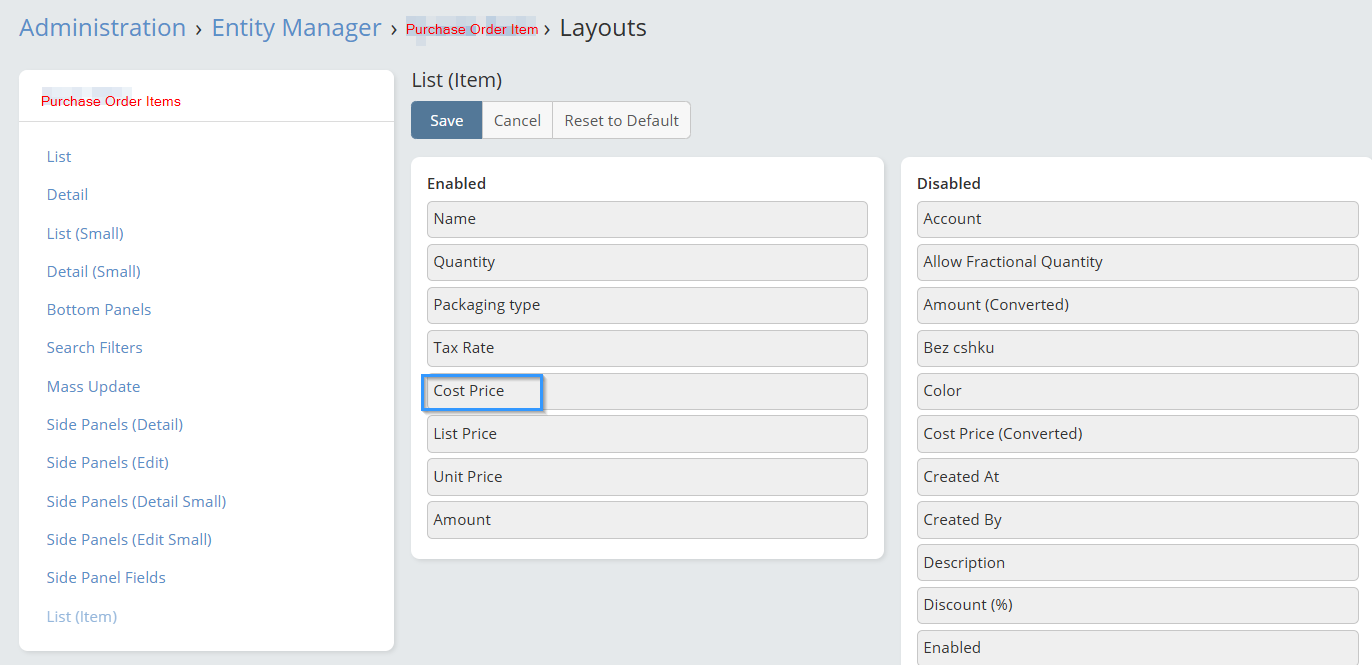Image resolution: width=1372 pixels, height=665 pixels.
Task: Click the Packaging type enabled field
Action: click(x=646, y=305)
